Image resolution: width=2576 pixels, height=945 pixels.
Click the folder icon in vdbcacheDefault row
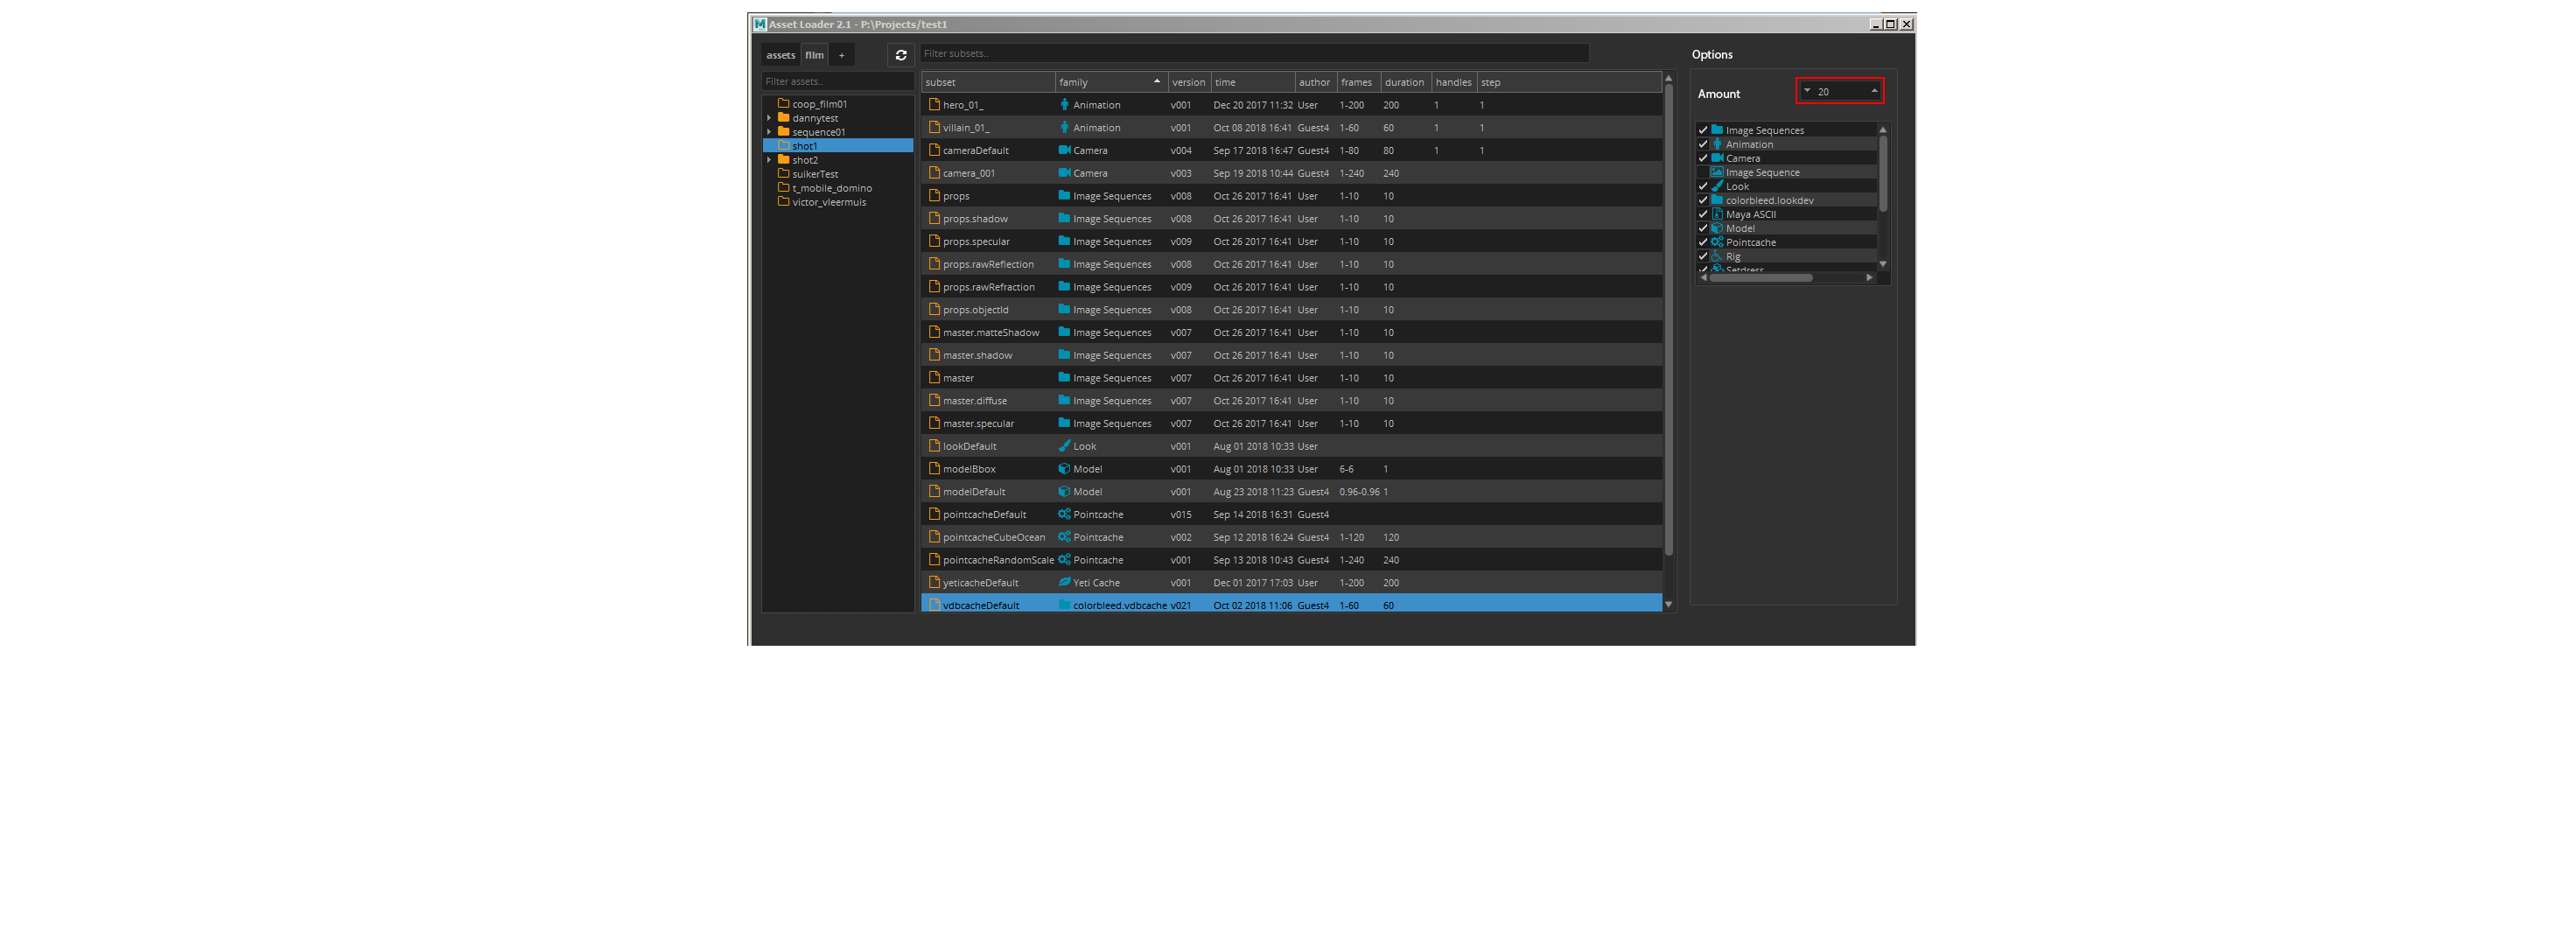tap(1064, 605)
